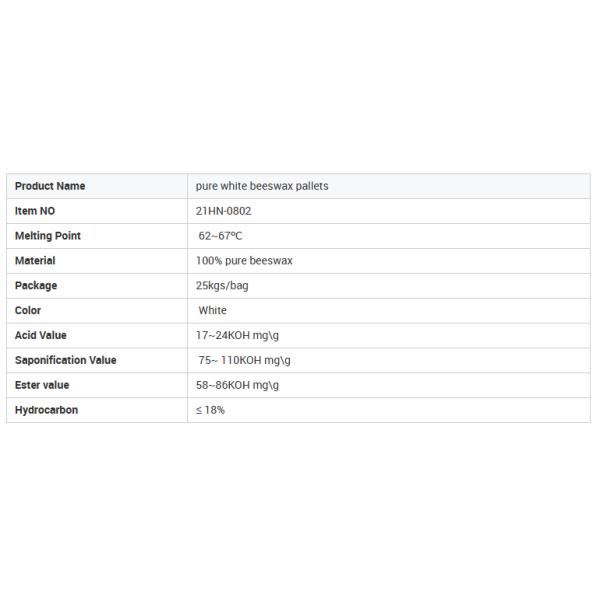Select the 62~67°C melting point value
Viewport: 600px width, 600px height.
220,236
